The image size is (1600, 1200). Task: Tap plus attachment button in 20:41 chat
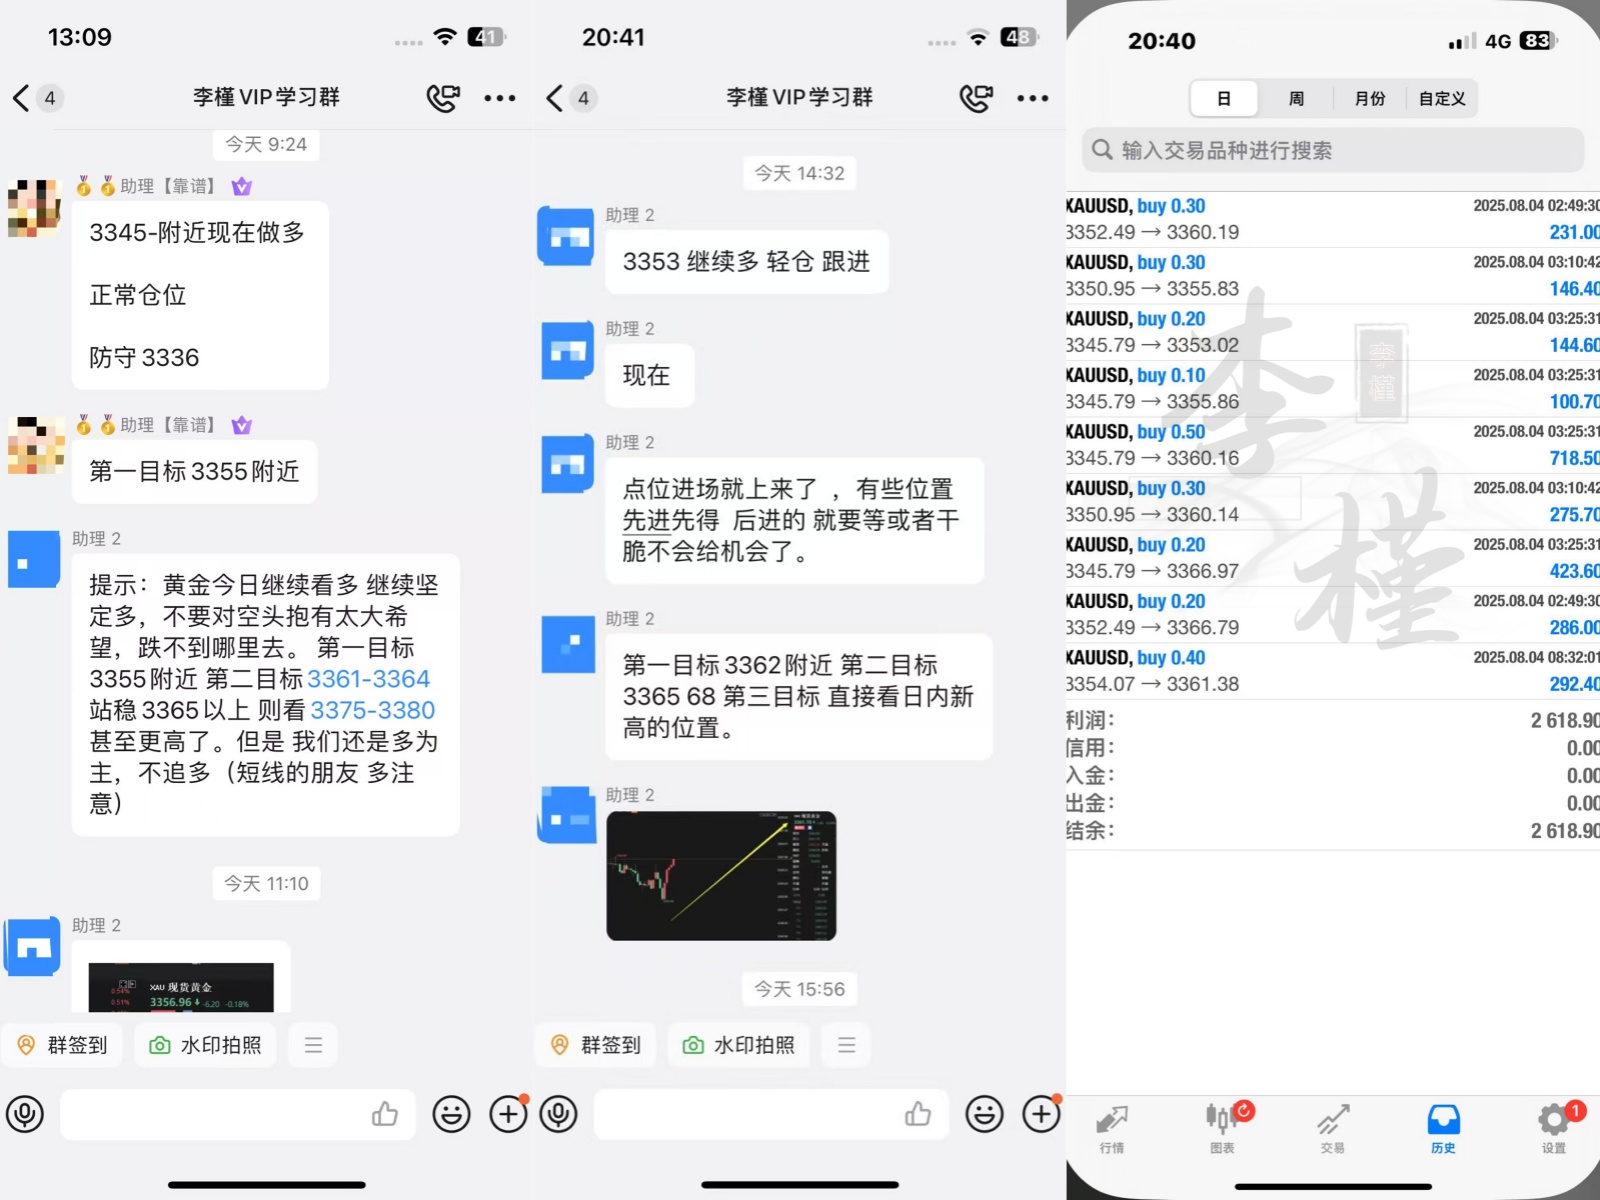[x=1041, y=1114]
